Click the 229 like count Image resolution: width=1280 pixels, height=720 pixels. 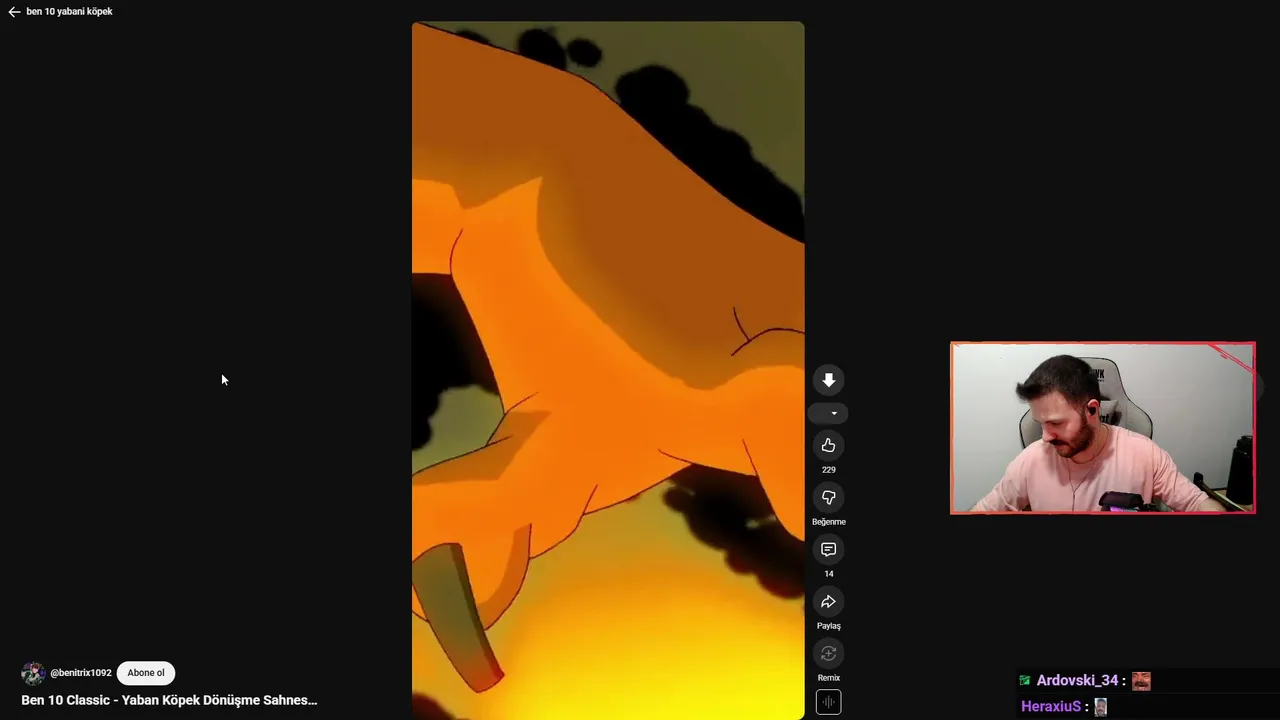click(x=828, y=470)
